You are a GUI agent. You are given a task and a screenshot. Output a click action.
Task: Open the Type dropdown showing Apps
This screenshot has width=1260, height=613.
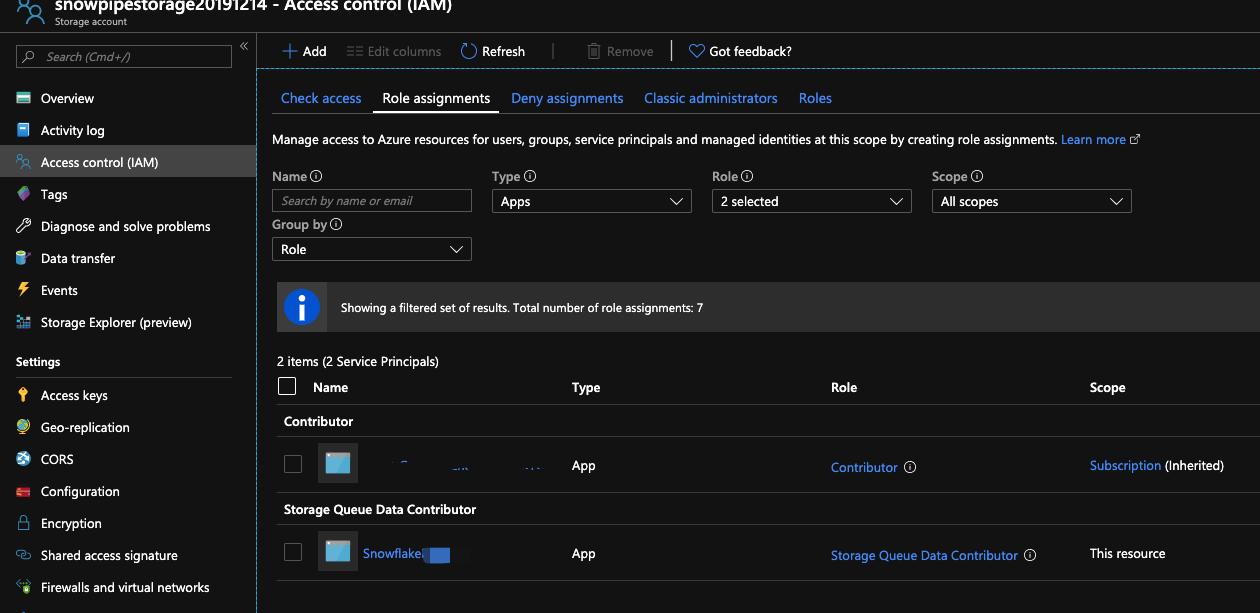coord(592,201)
